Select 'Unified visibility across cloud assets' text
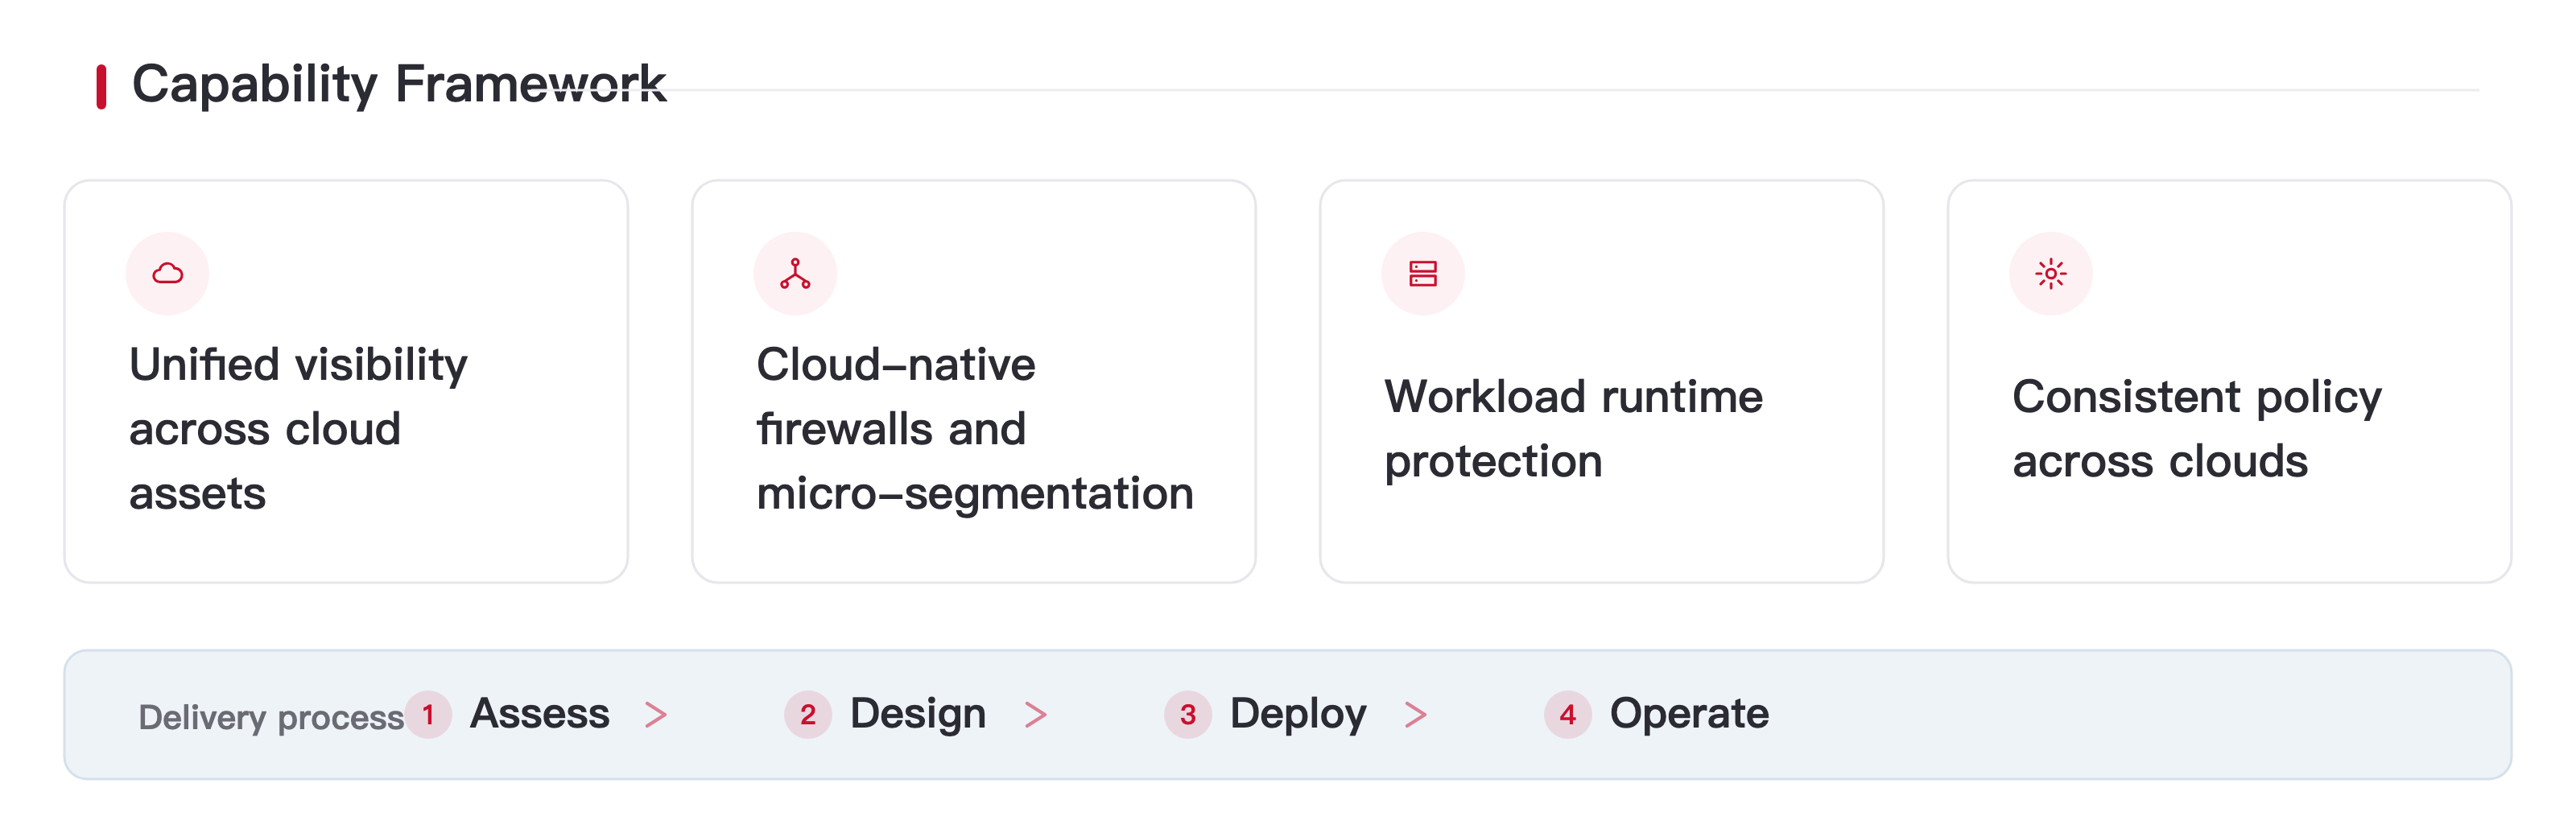The width and height of the screenshot is (2576, 837). pyautogui.click(x=298, y=429)
